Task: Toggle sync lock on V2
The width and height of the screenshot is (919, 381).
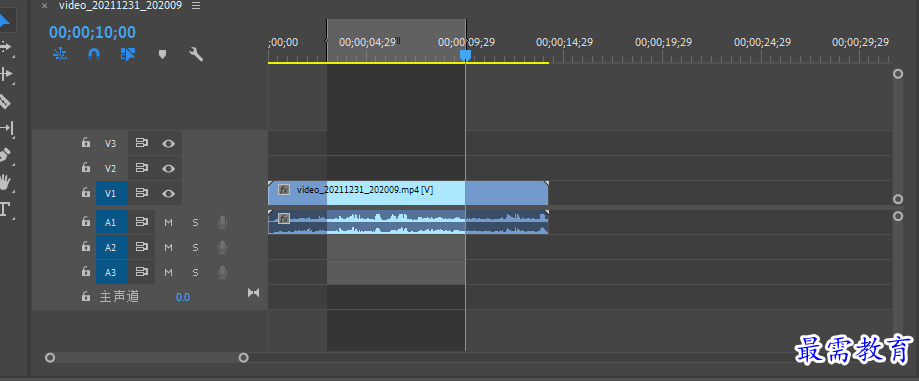Action: coord(141,168)
